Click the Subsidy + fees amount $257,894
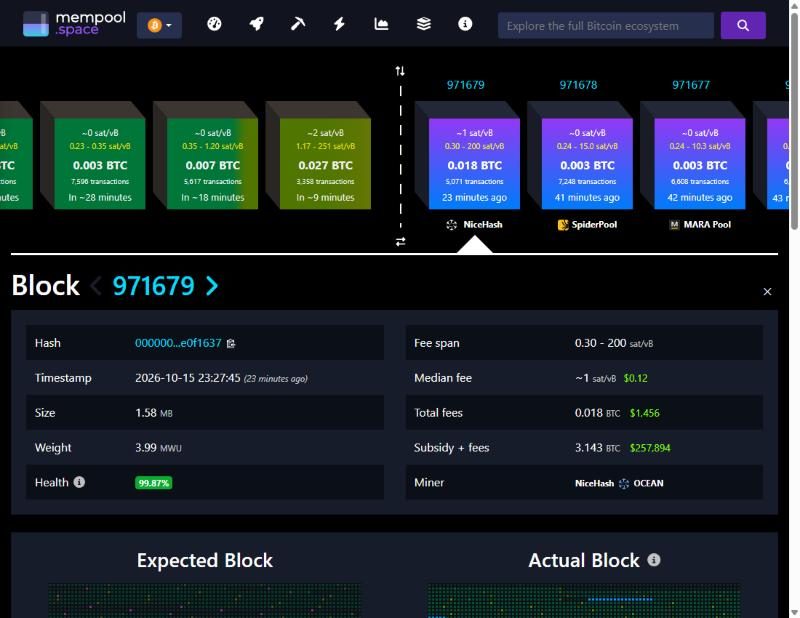This screenshot has width=800, height=618. click(650, 448)
